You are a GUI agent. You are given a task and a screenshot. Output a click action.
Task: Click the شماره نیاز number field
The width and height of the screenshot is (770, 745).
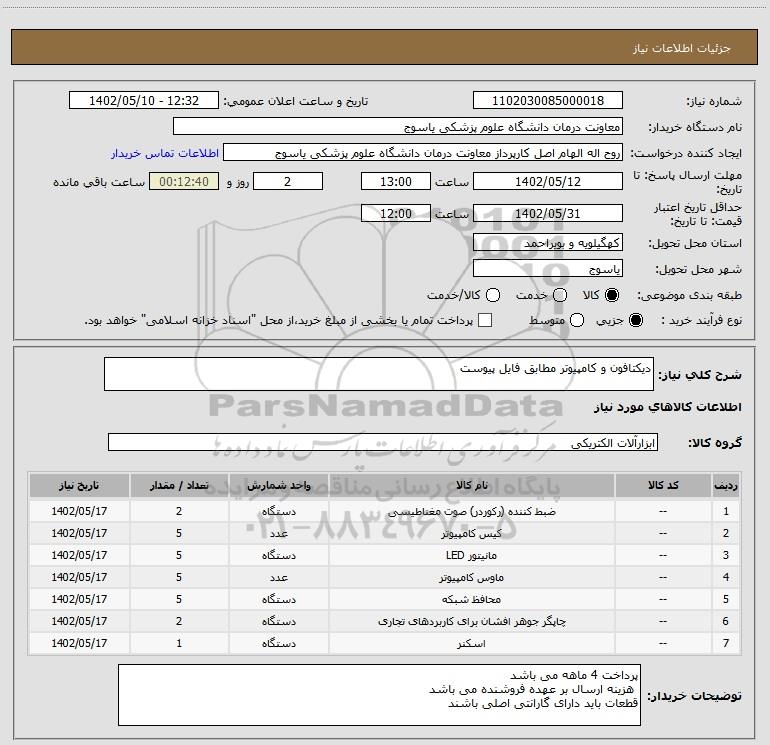pos(548,100)
